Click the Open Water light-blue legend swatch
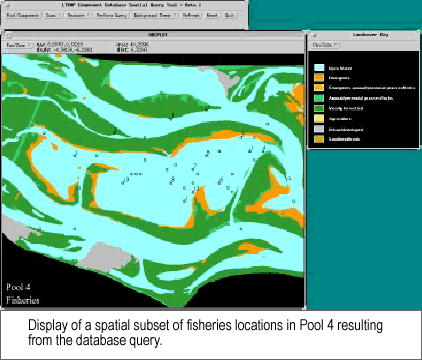 tap(319, 68)
